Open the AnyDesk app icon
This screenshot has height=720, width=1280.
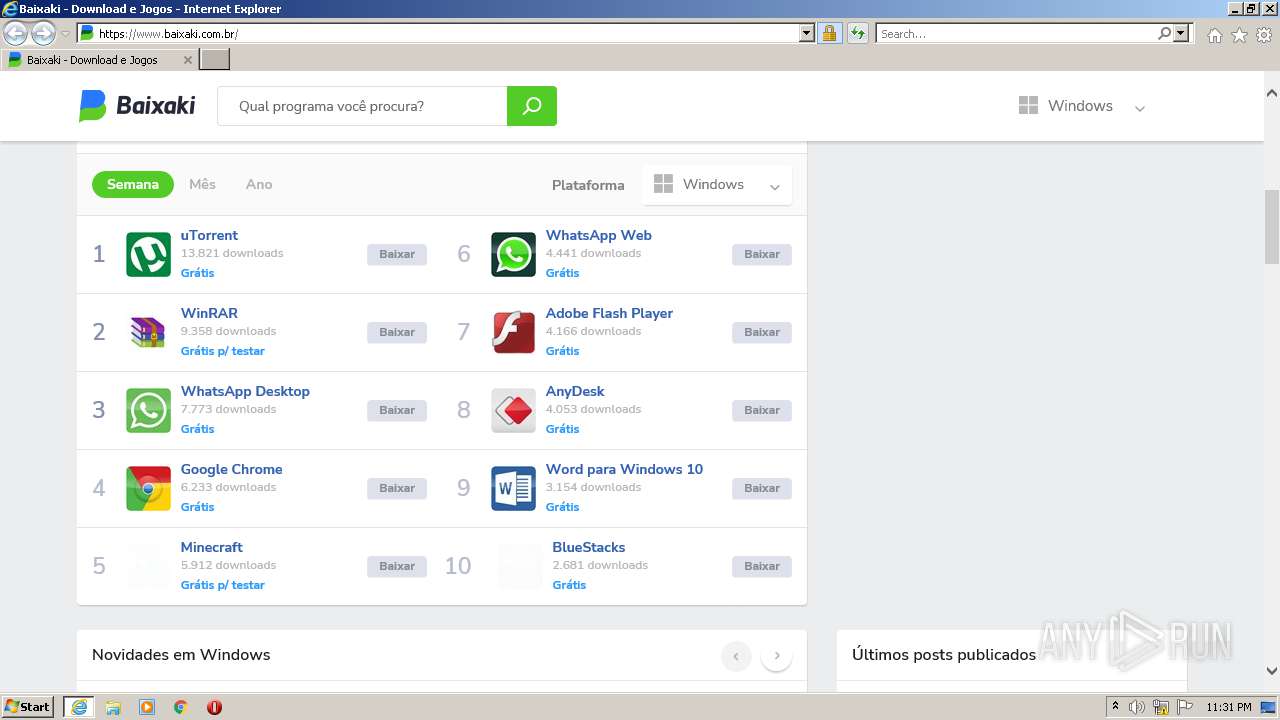[x=513, y=410]
